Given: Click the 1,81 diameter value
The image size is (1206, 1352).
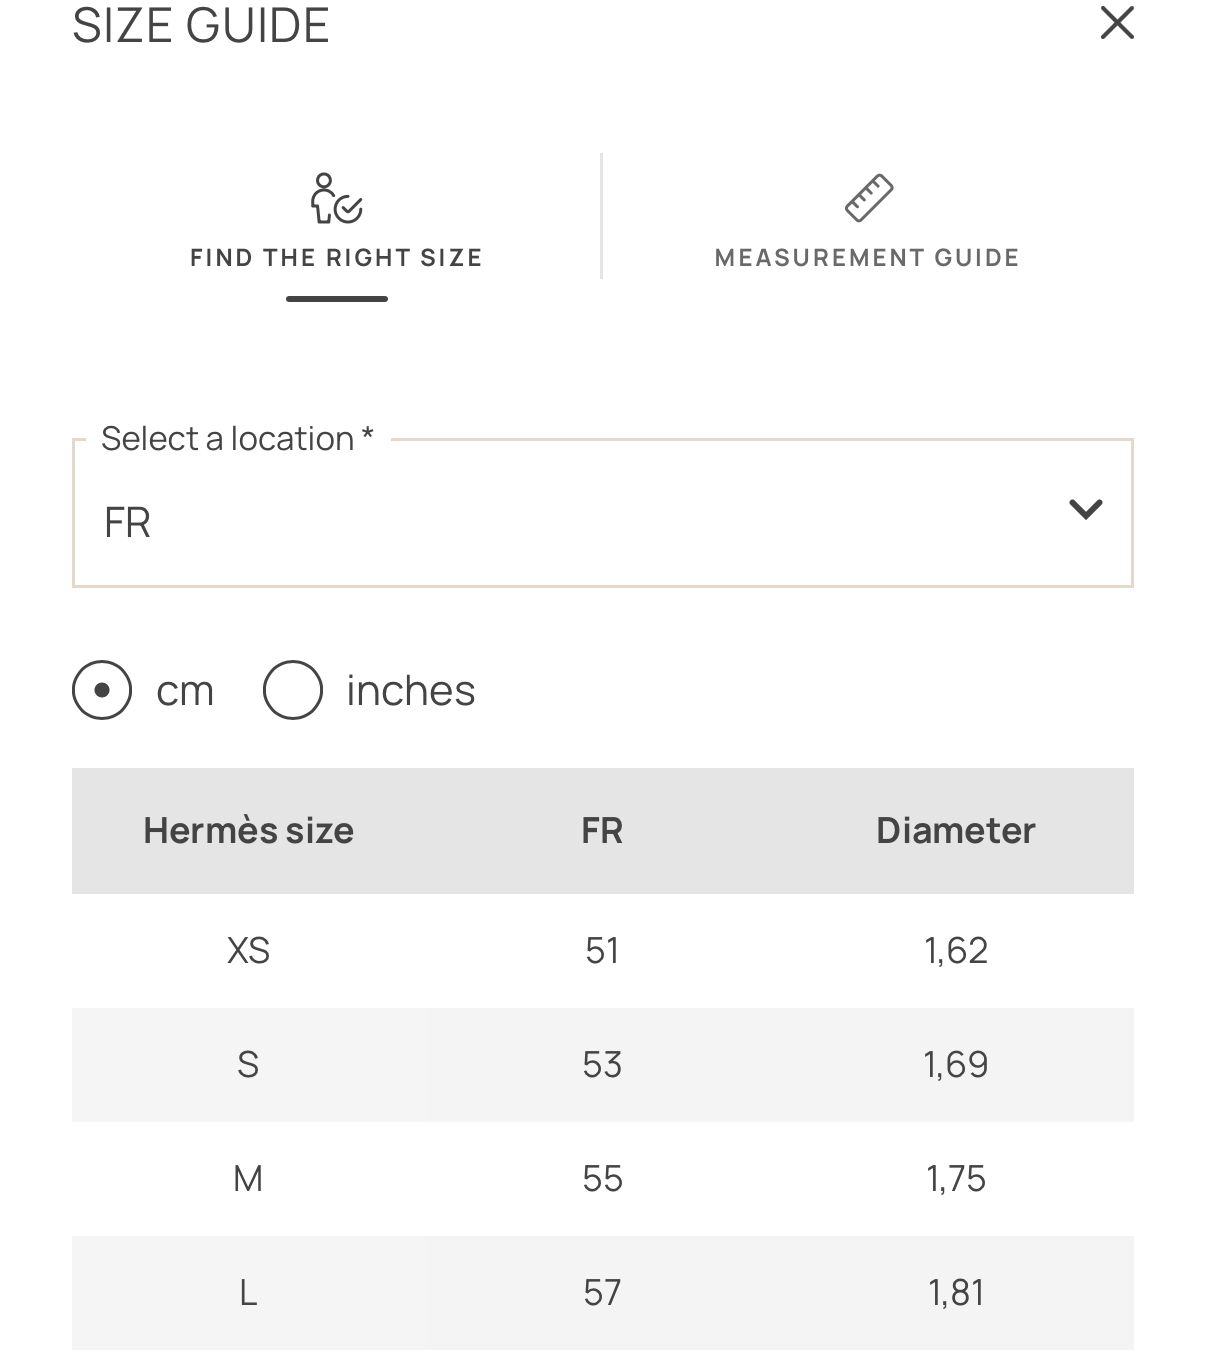Looking at the screenshot, I should click(x=956, y=1293).
